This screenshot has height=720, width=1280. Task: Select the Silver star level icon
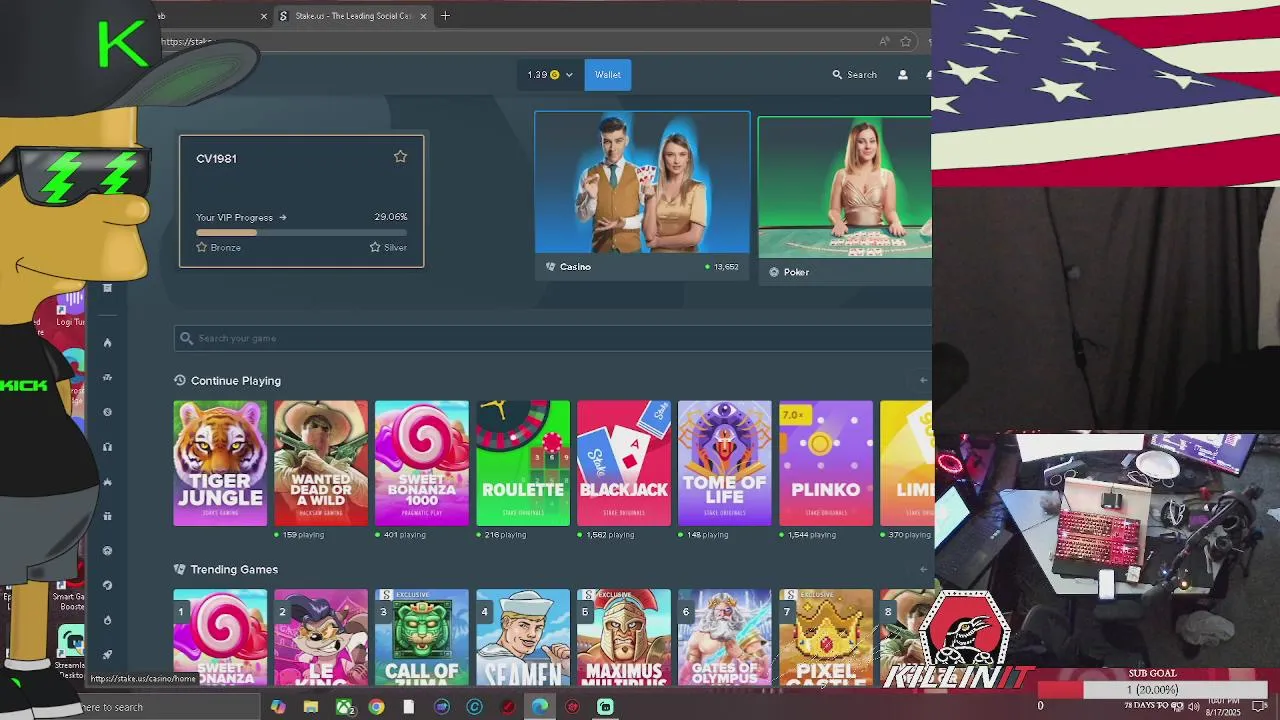pos(375,247)
